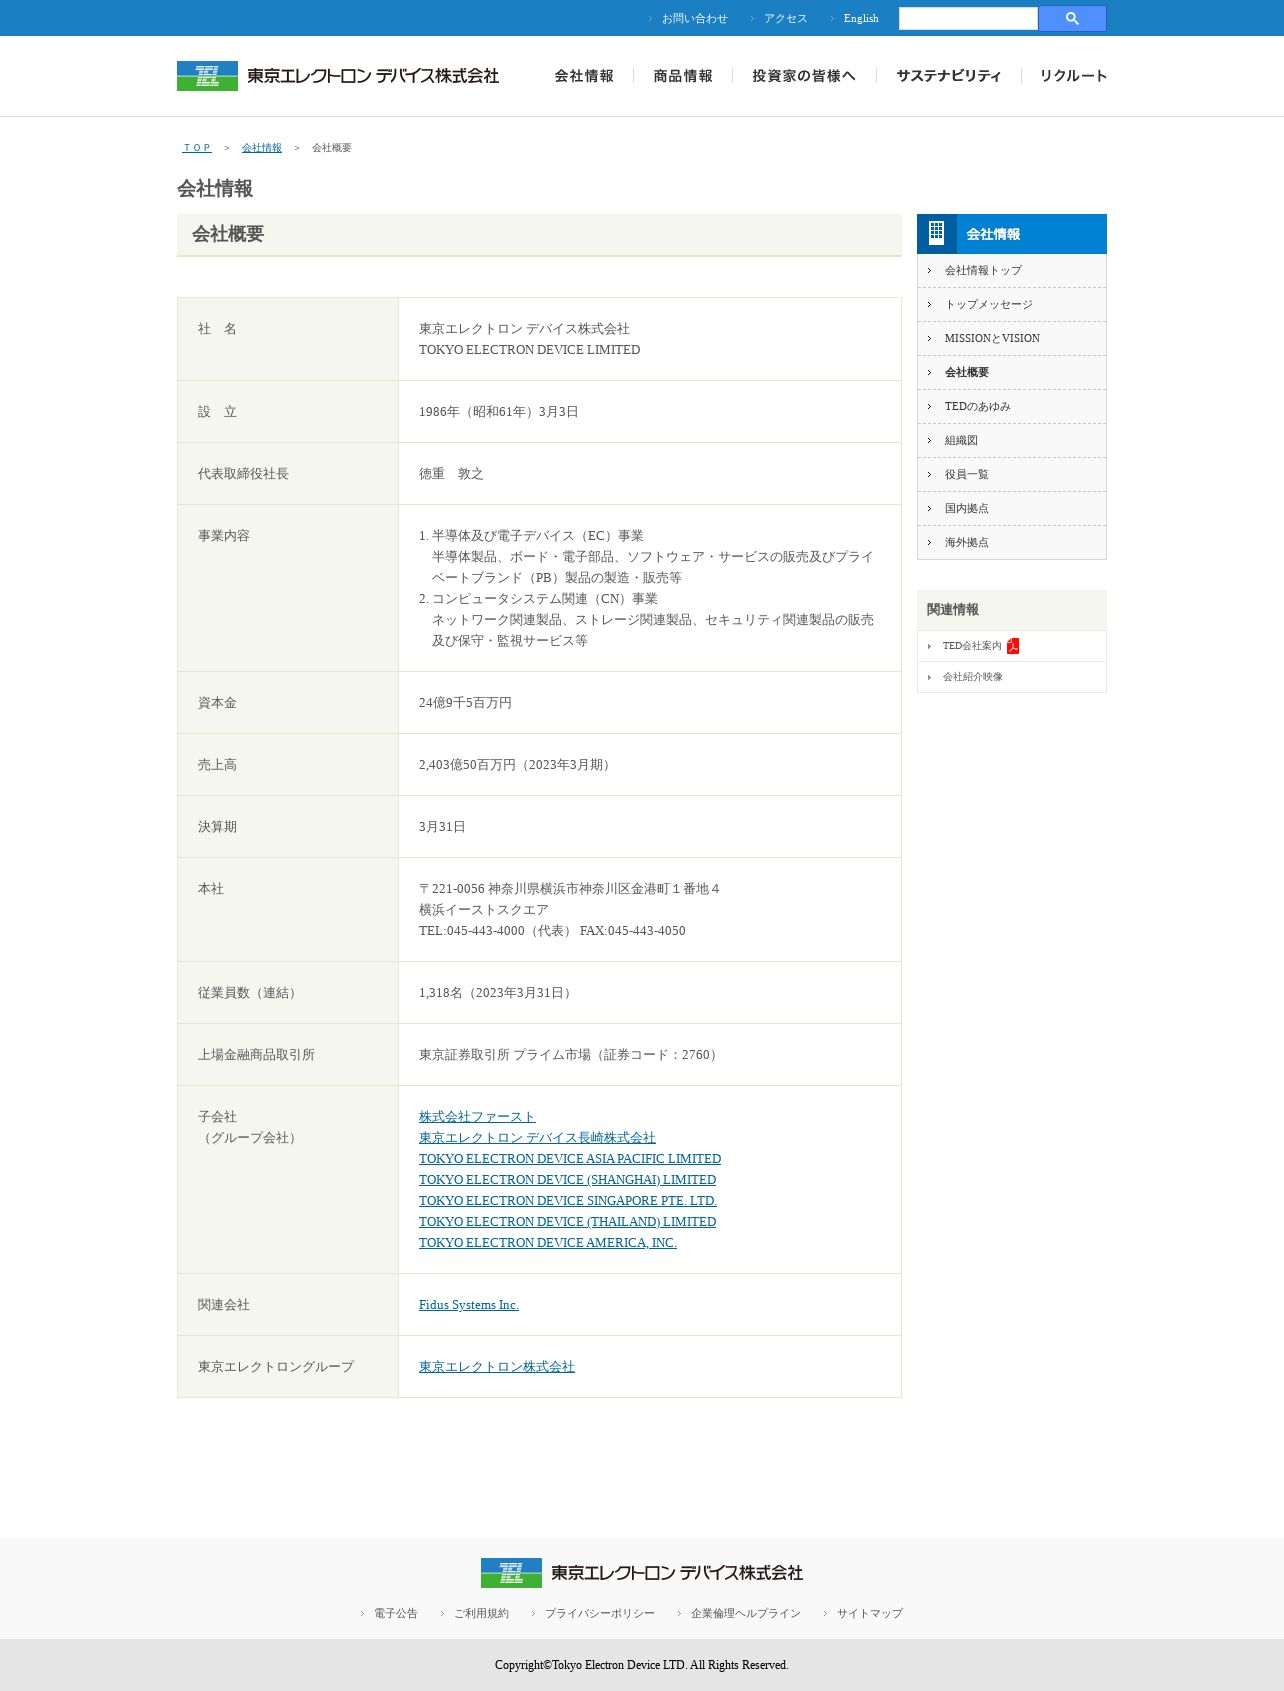1284x1691 pixels.
Task: Open Fidus Systems Inc. link
Action: (x=469, y=1305)
